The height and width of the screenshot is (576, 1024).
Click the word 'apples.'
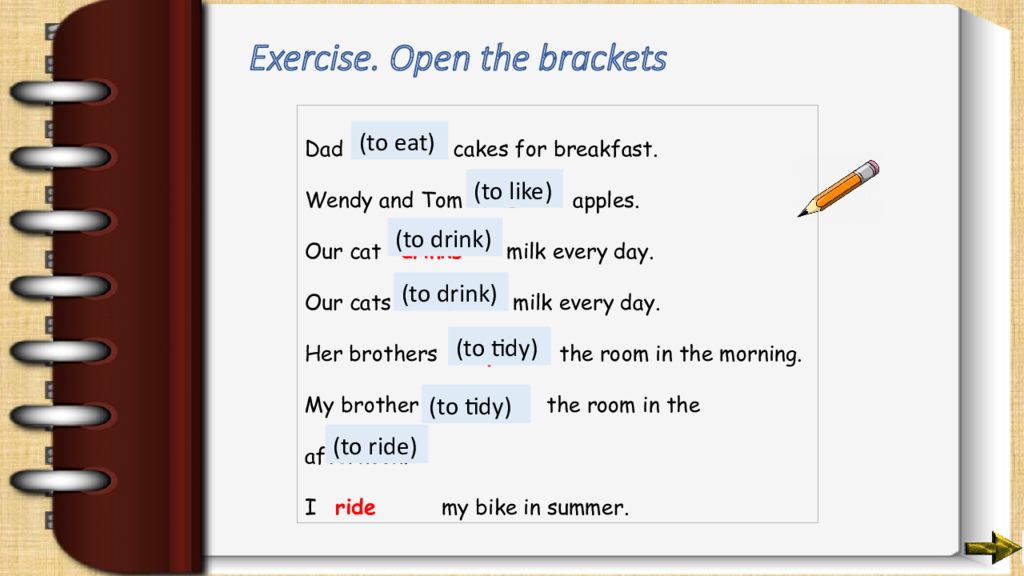click(605, 200)
